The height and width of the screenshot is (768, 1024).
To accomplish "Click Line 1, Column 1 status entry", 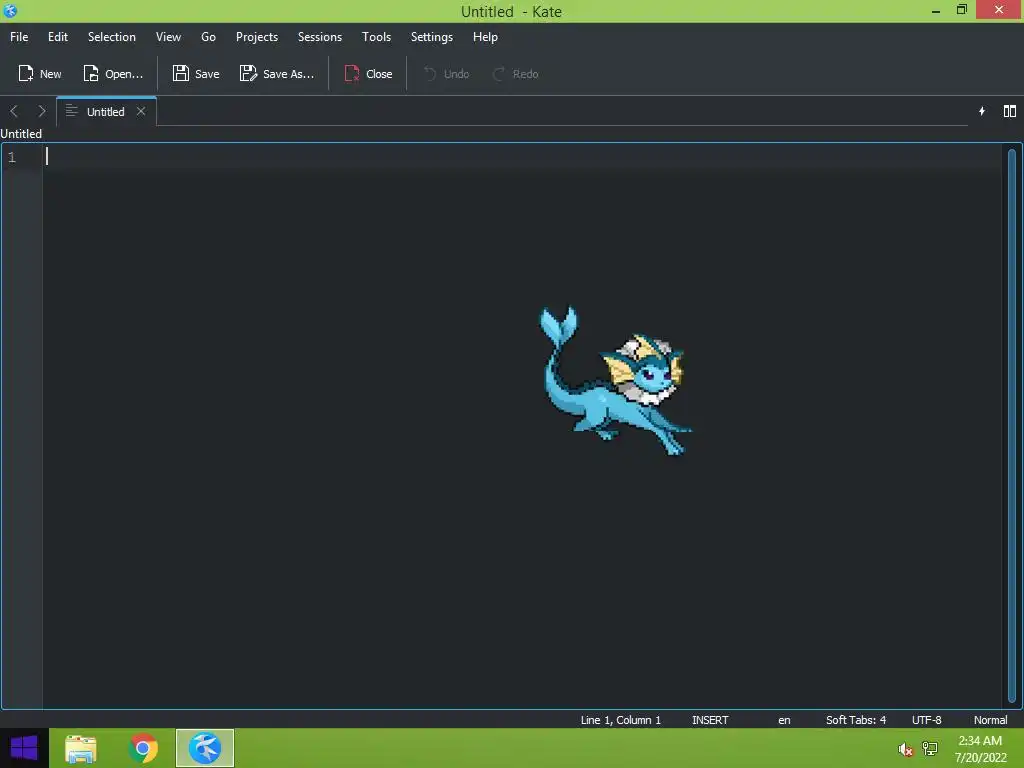I will point(620,720).
